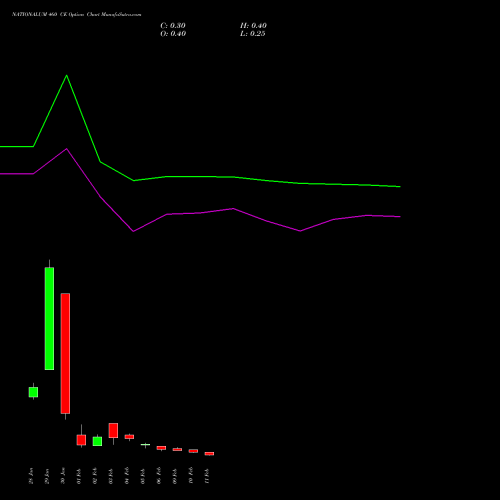Viewport: 500px width, 500px height.
Task: Click the 03 Feb date label
Action: [111, 476]
